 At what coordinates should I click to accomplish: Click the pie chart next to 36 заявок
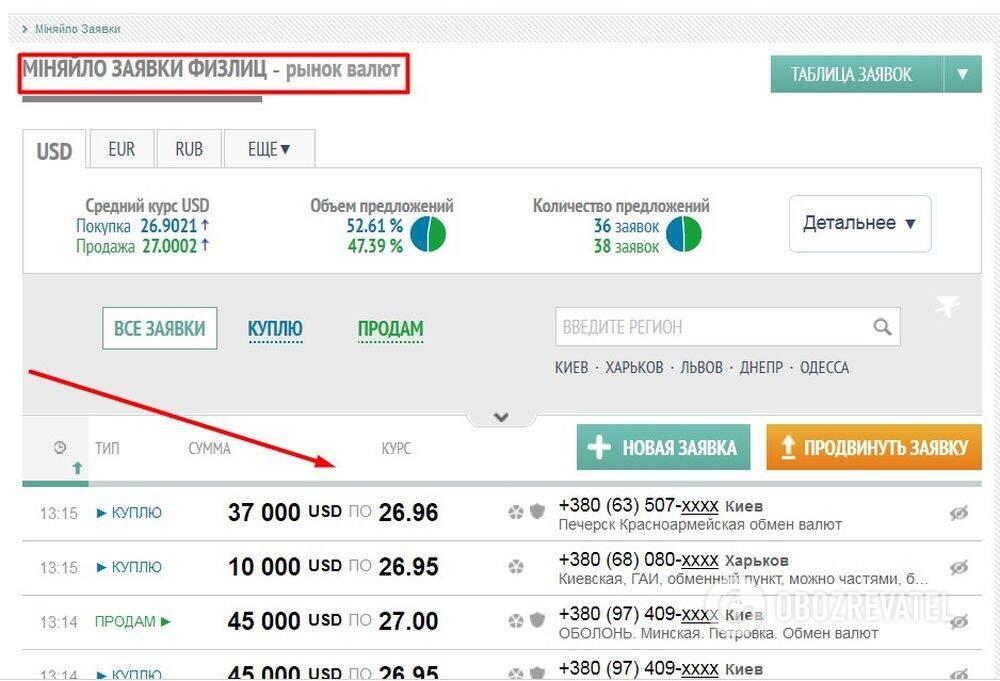click(x=684, y=234)
